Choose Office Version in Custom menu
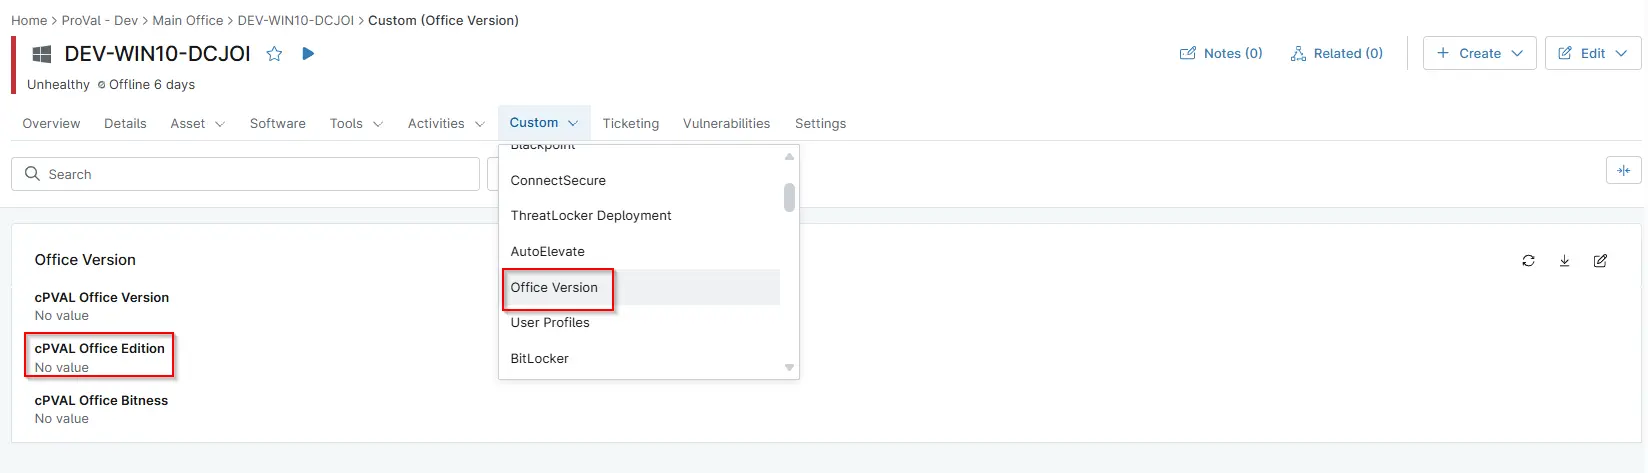The width and height of the screenshot is (1648, 473). 640,288
